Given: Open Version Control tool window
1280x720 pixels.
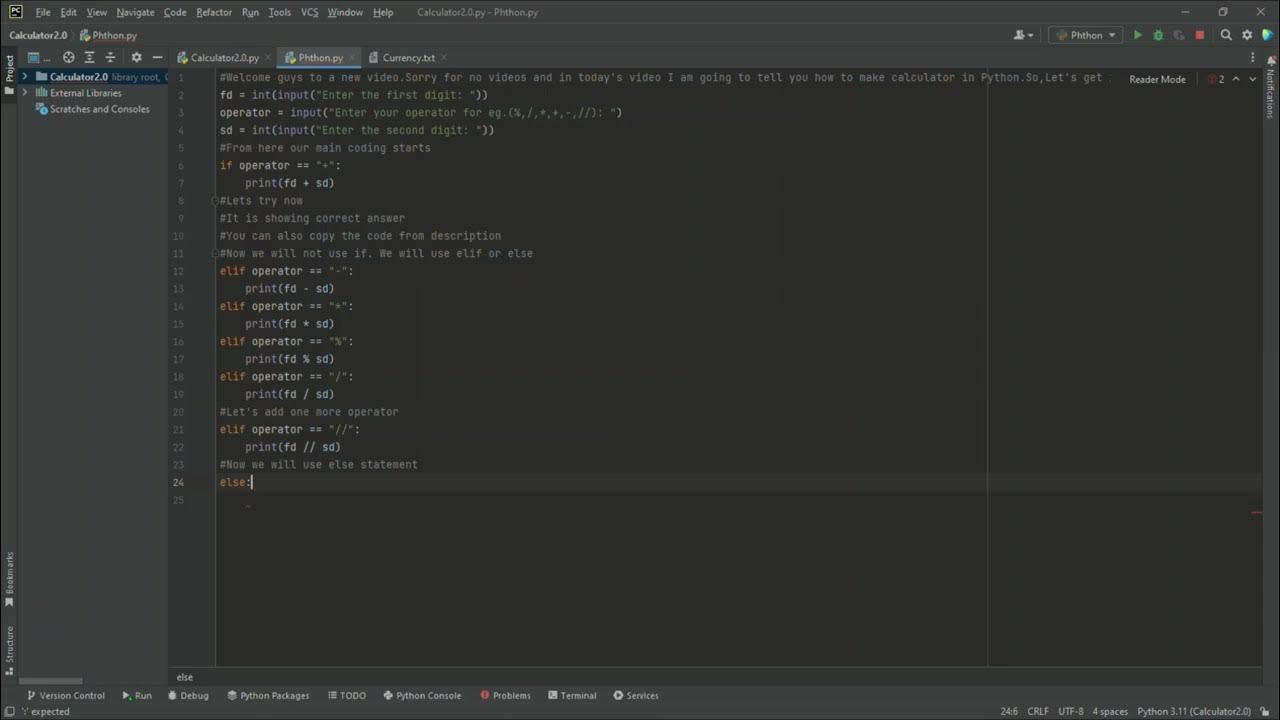Looking at the screenshot, I should (66, 695).
